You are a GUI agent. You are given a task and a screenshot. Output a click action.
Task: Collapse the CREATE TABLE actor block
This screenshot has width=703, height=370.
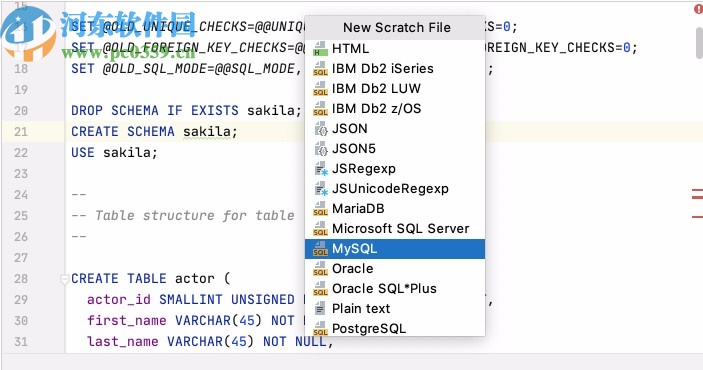coord(64,279)
